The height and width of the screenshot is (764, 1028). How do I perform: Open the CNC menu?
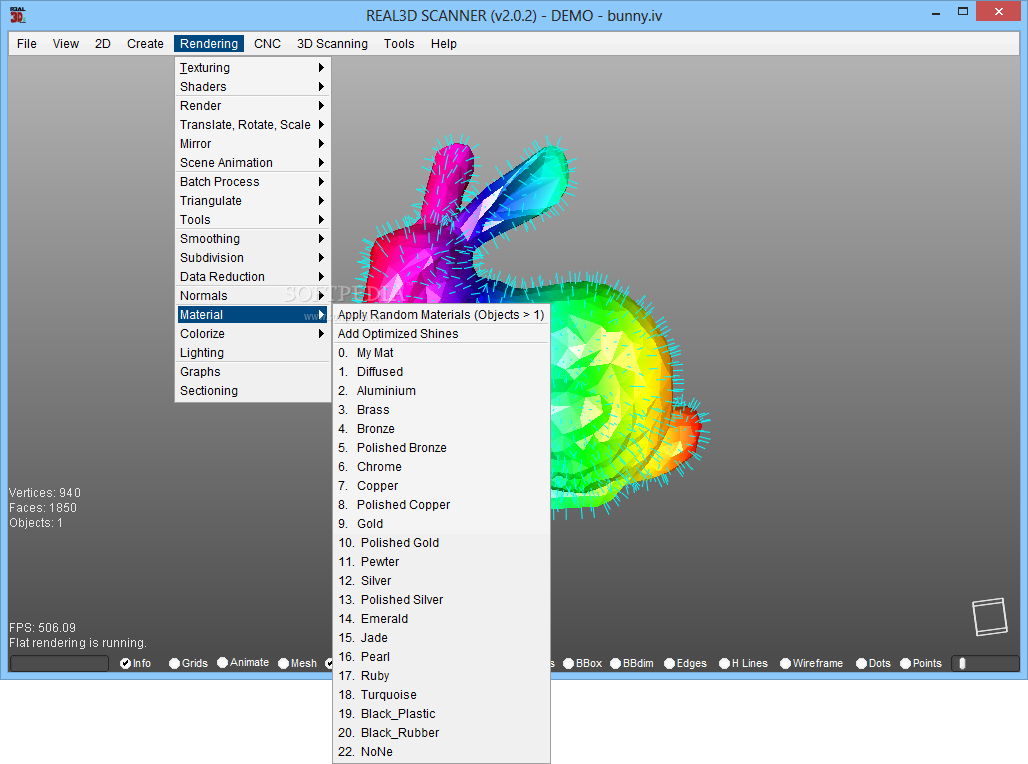[x=267, y=44]
